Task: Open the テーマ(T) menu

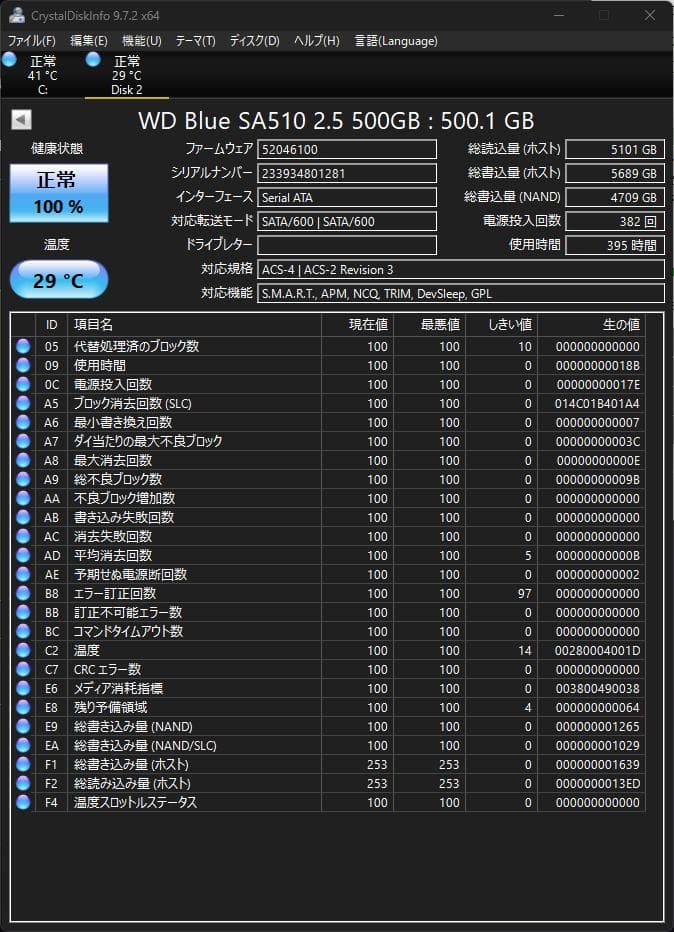Action: point(195,41)
